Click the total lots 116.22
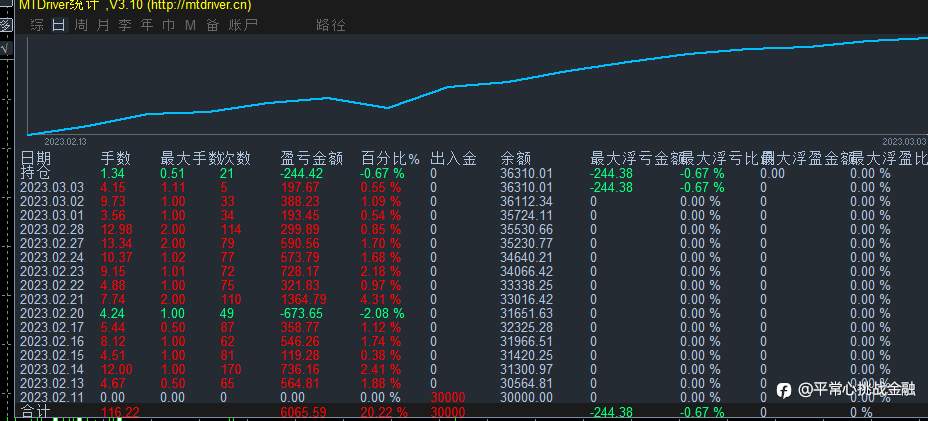This screenshot has width=928, height=421. (x=120, y=412)
